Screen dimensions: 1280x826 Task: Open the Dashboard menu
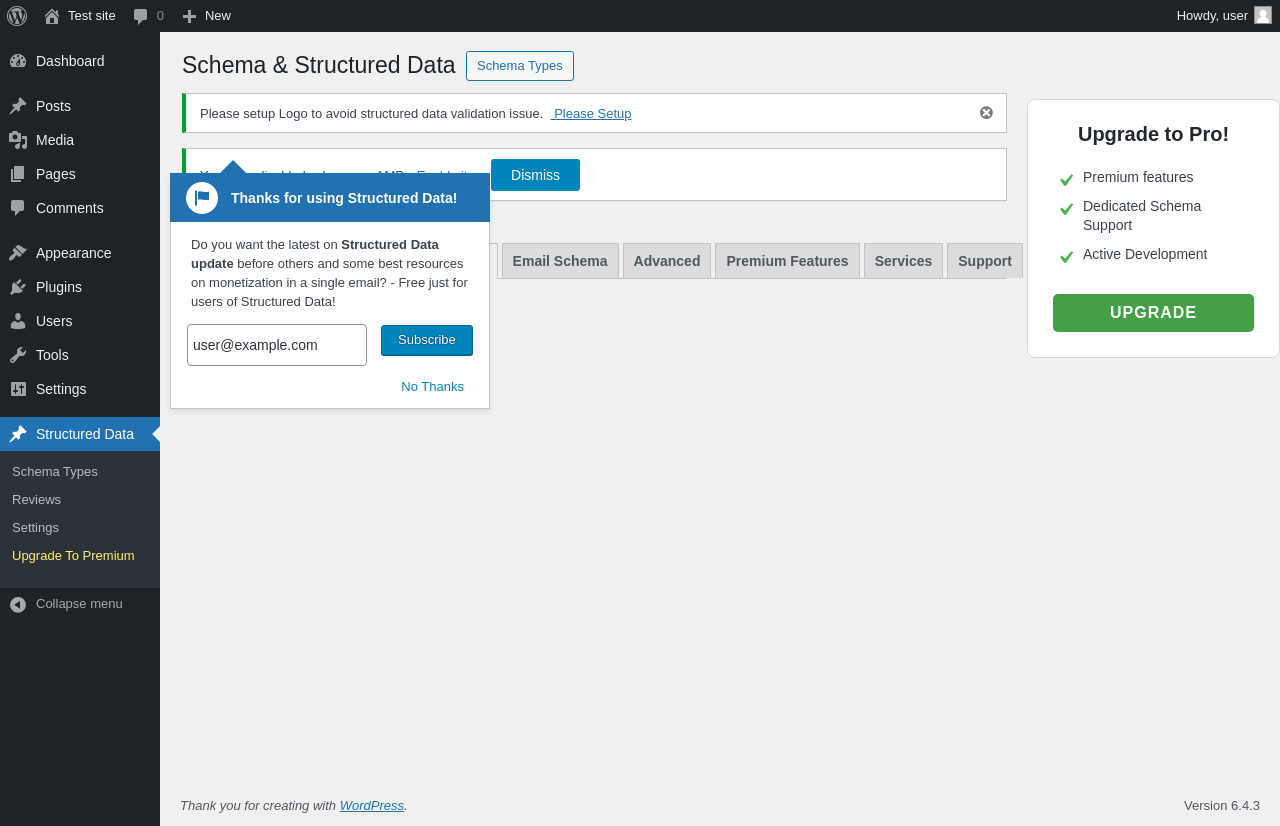[x=70, y=61]
